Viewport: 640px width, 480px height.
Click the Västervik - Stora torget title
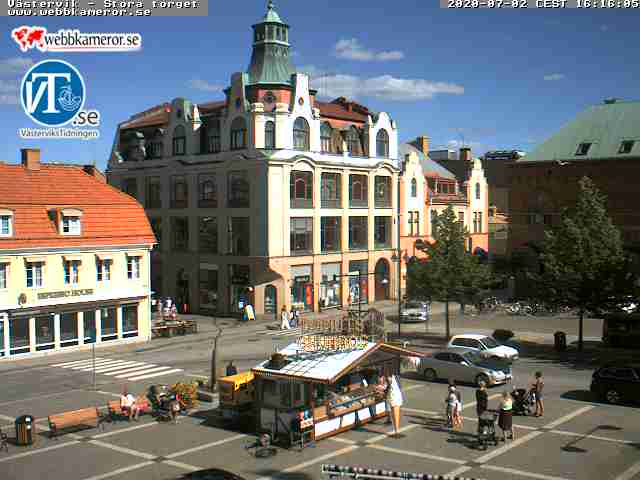[103, 4]
